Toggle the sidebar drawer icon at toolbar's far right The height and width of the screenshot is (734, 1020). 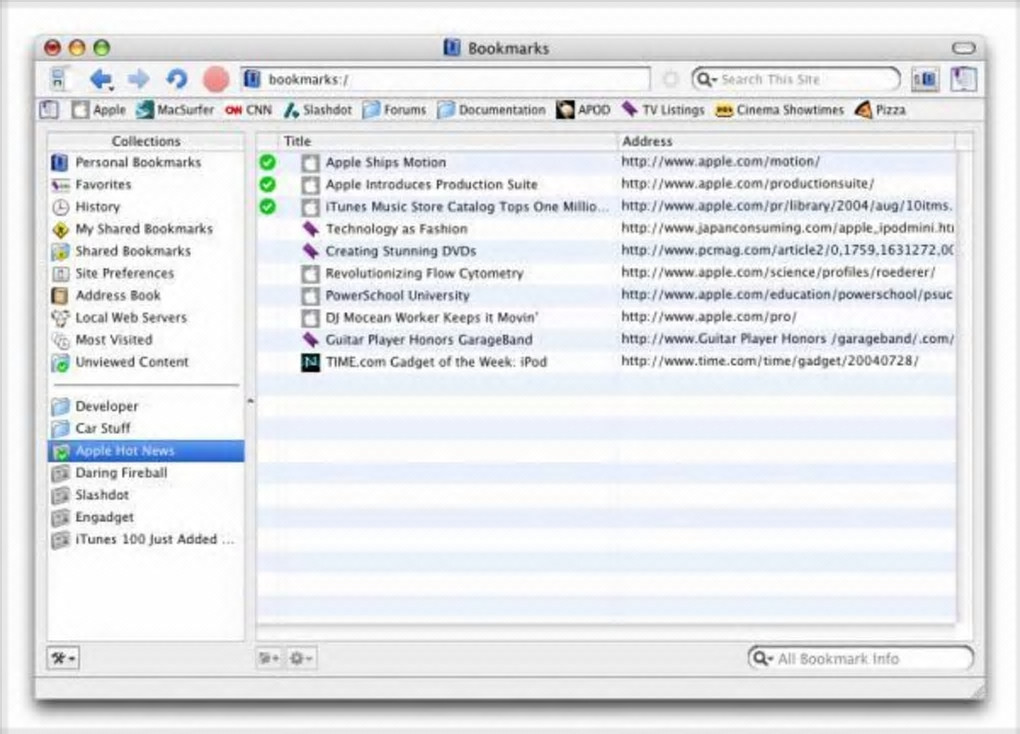(x=963, y=79)
